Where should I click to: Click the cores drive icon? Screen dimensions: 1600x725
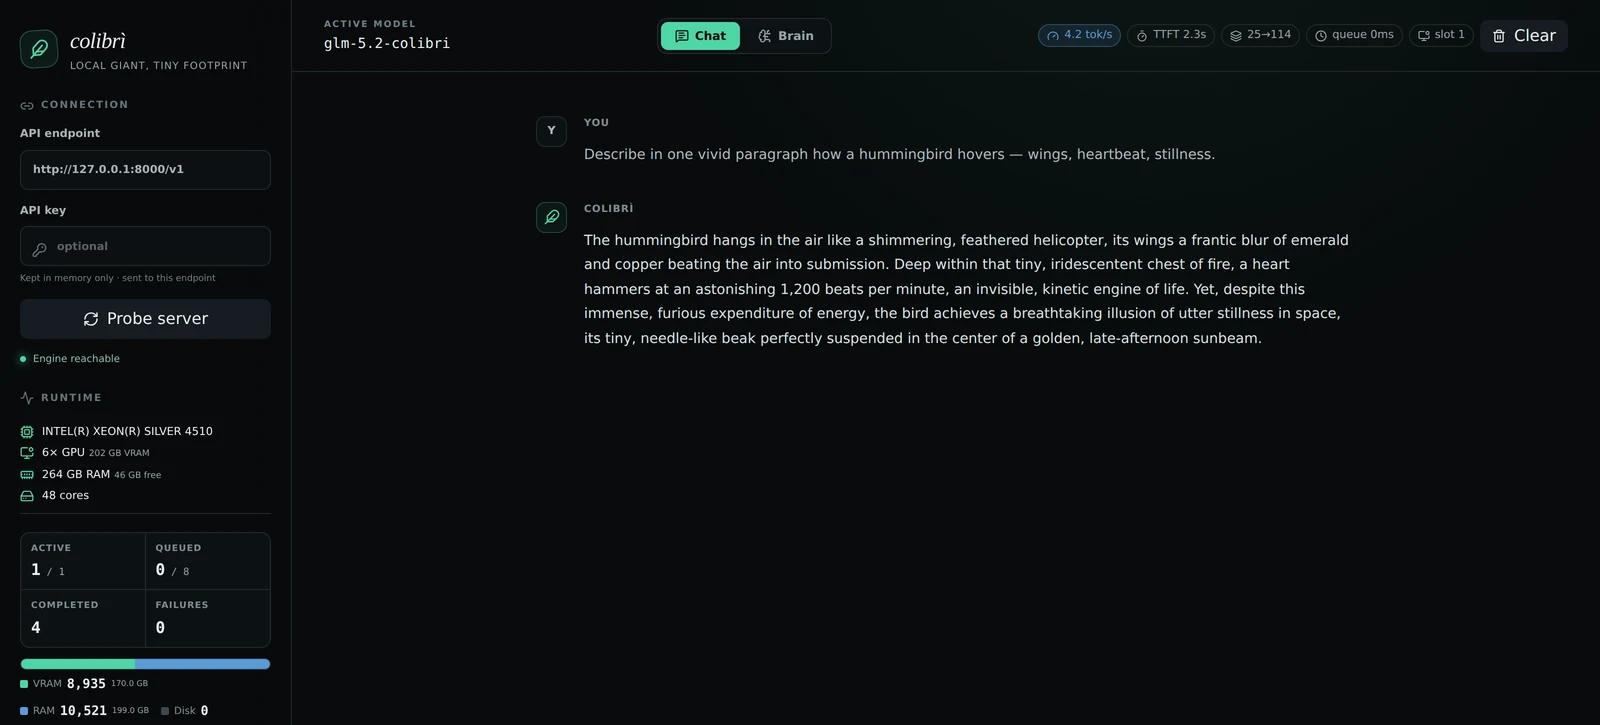27,496
